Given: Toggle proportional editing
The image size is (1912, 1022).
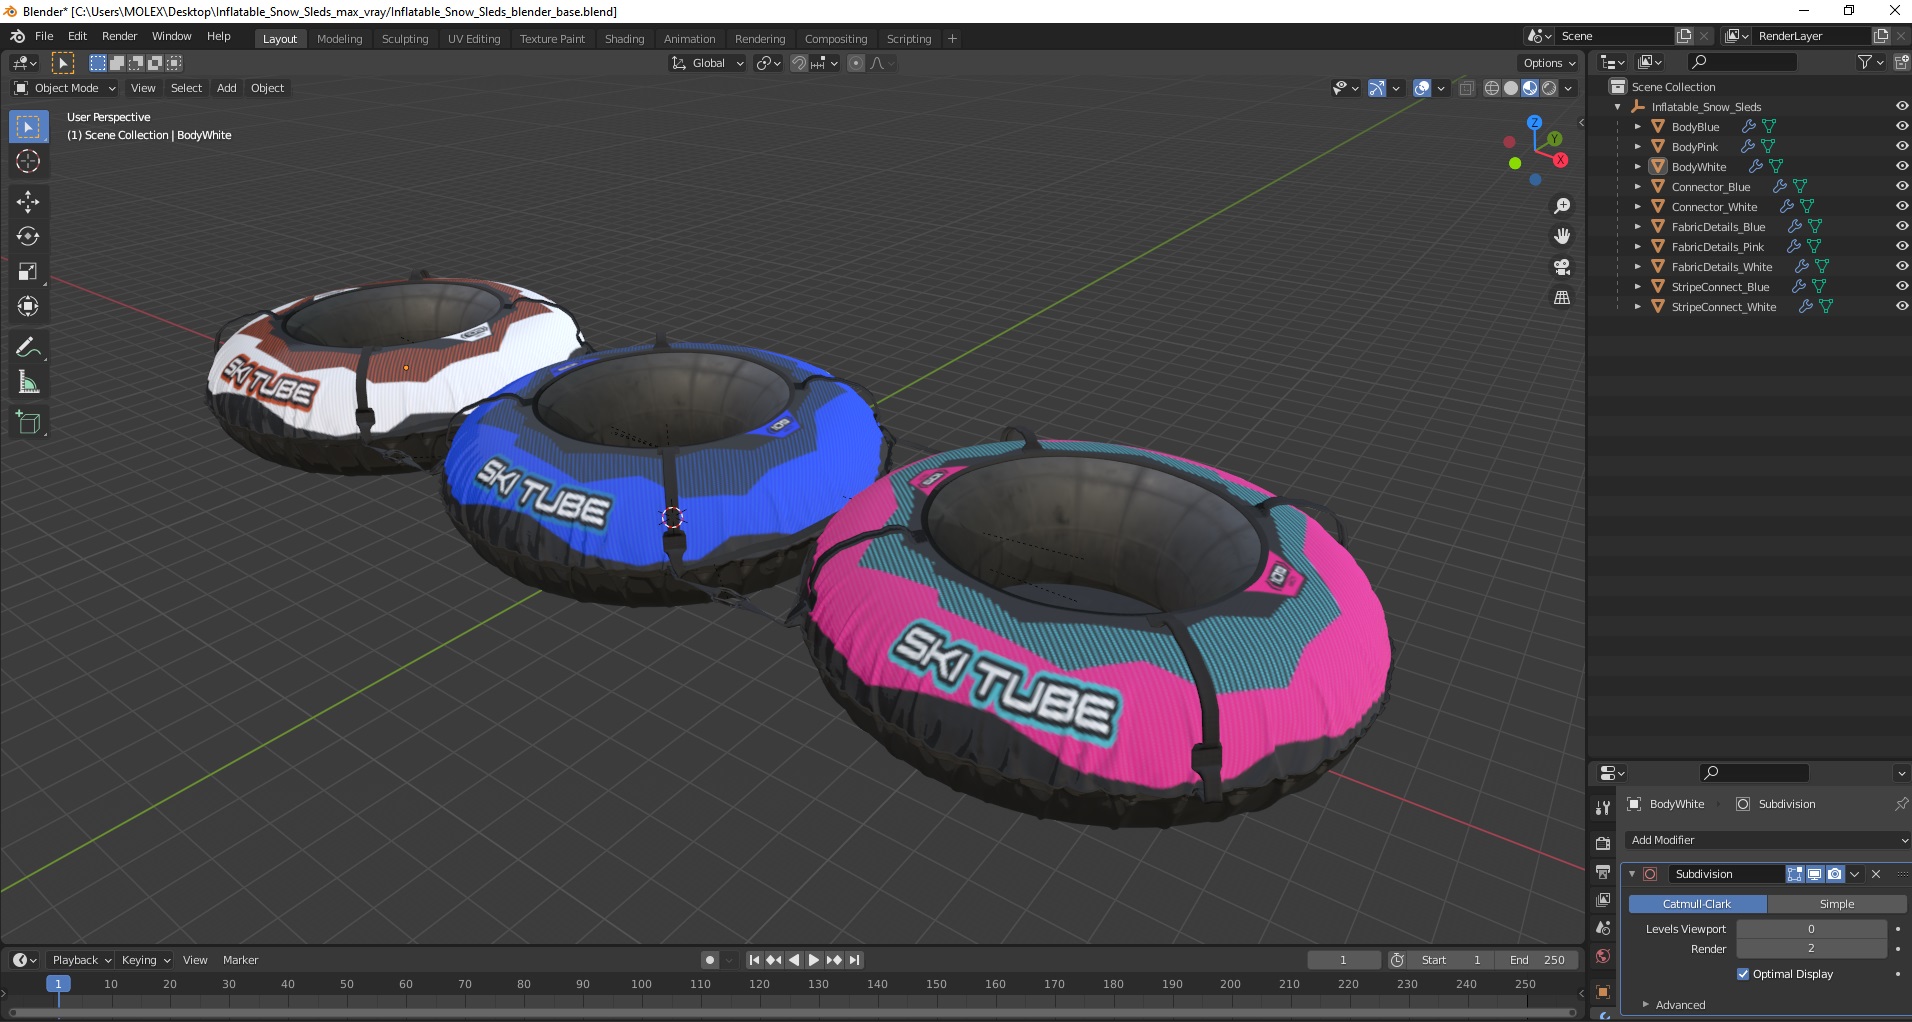Looking at the screenshot, I should pyautogui.click(x=856, y=63).
